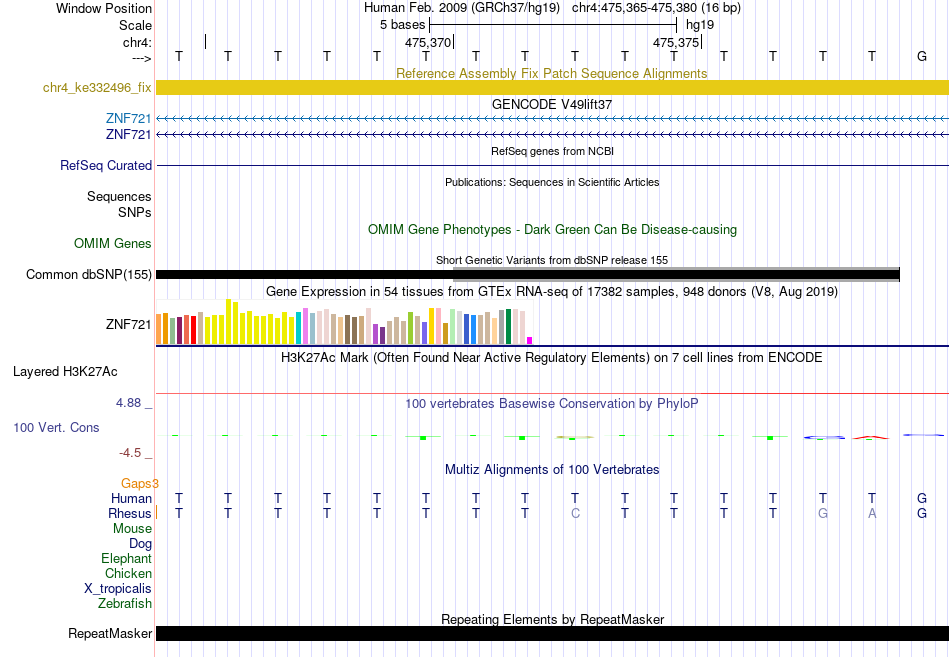Click the RepeatMasker black repeat bar
The width and height of the screenshot is (950, 657).
pyautogui.click(x=553, y=633)
